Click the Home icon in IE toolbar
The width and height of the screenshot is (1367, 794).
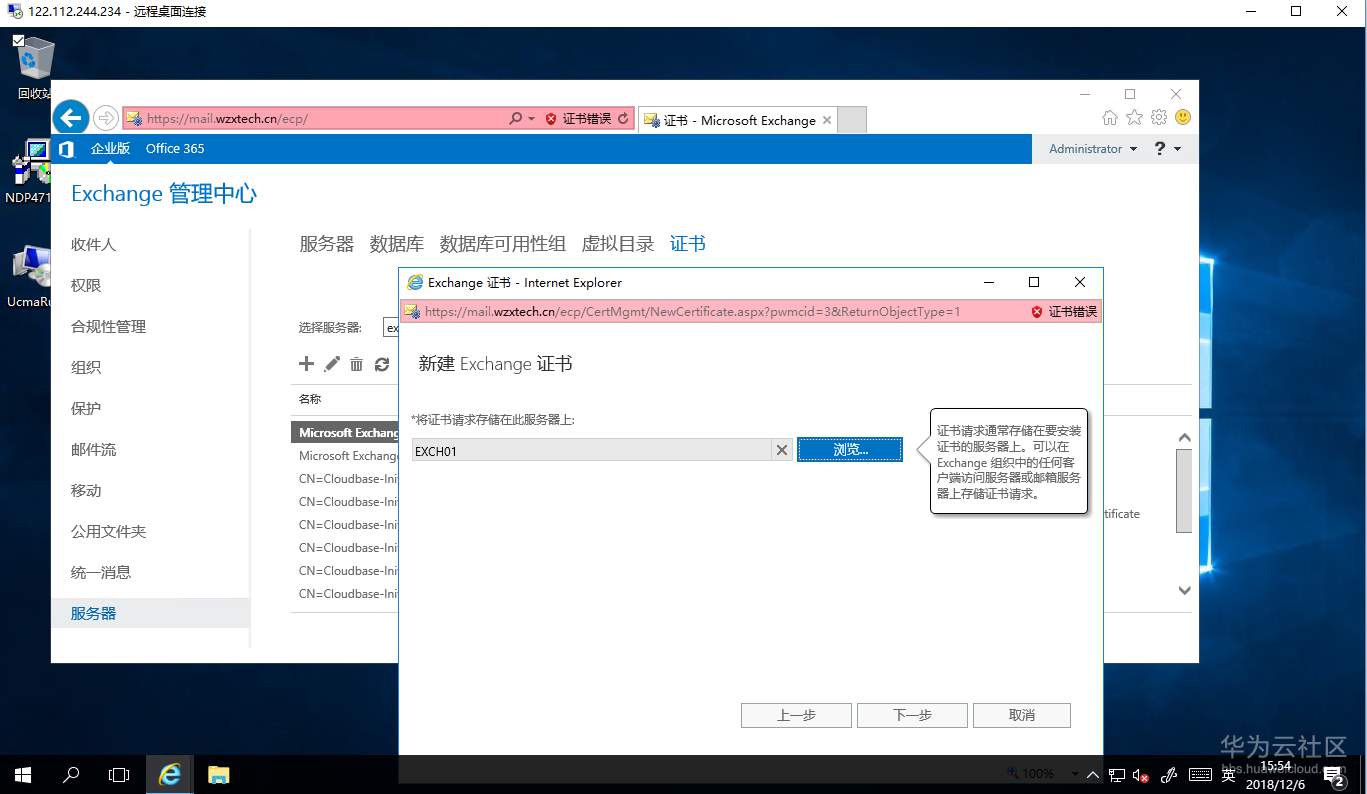(x=1109, y=117)
